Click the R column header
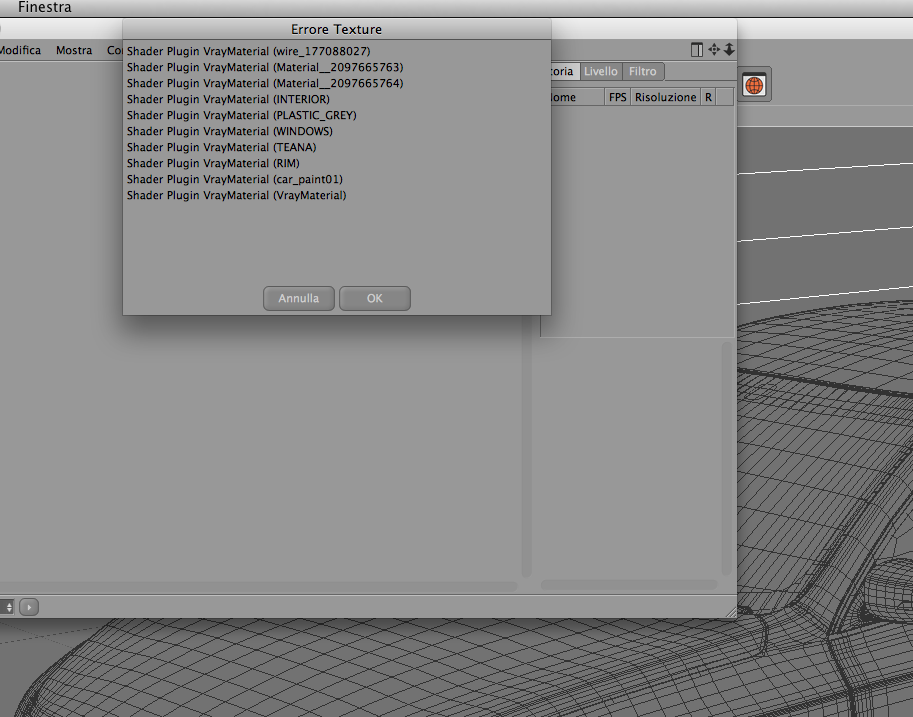 click(708, 97)
